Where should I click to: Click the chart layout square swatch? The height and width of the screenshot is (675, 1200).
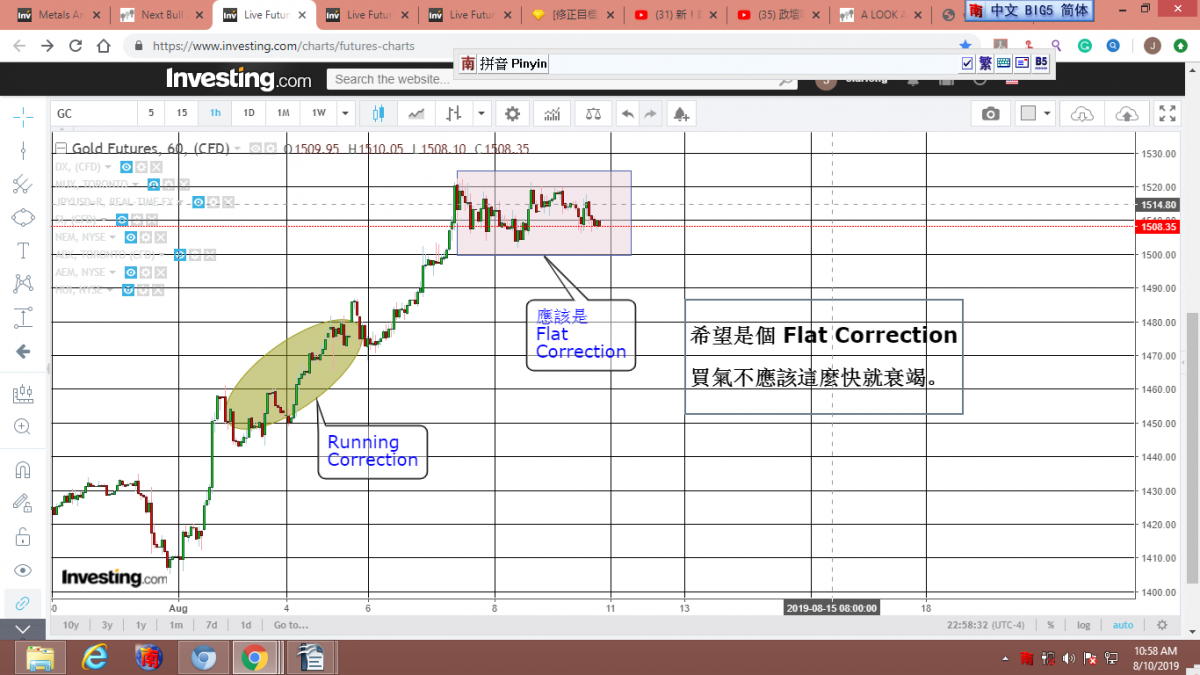1027,113
